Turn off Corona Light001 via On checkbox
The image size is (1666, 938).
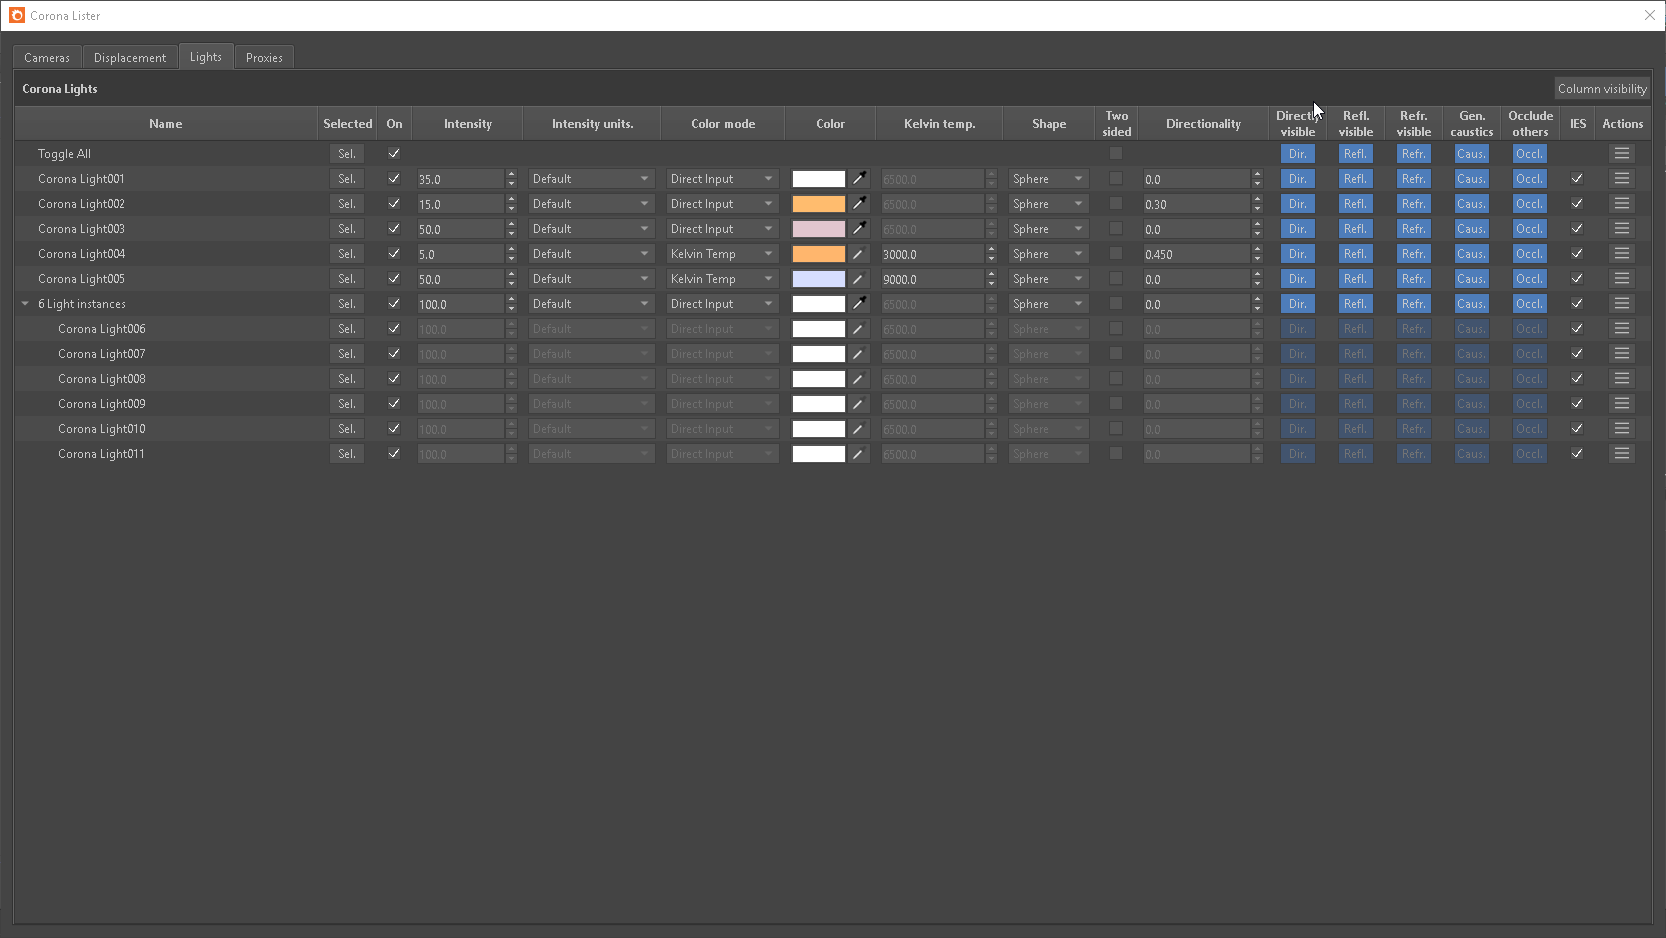(x=394, y=179)
